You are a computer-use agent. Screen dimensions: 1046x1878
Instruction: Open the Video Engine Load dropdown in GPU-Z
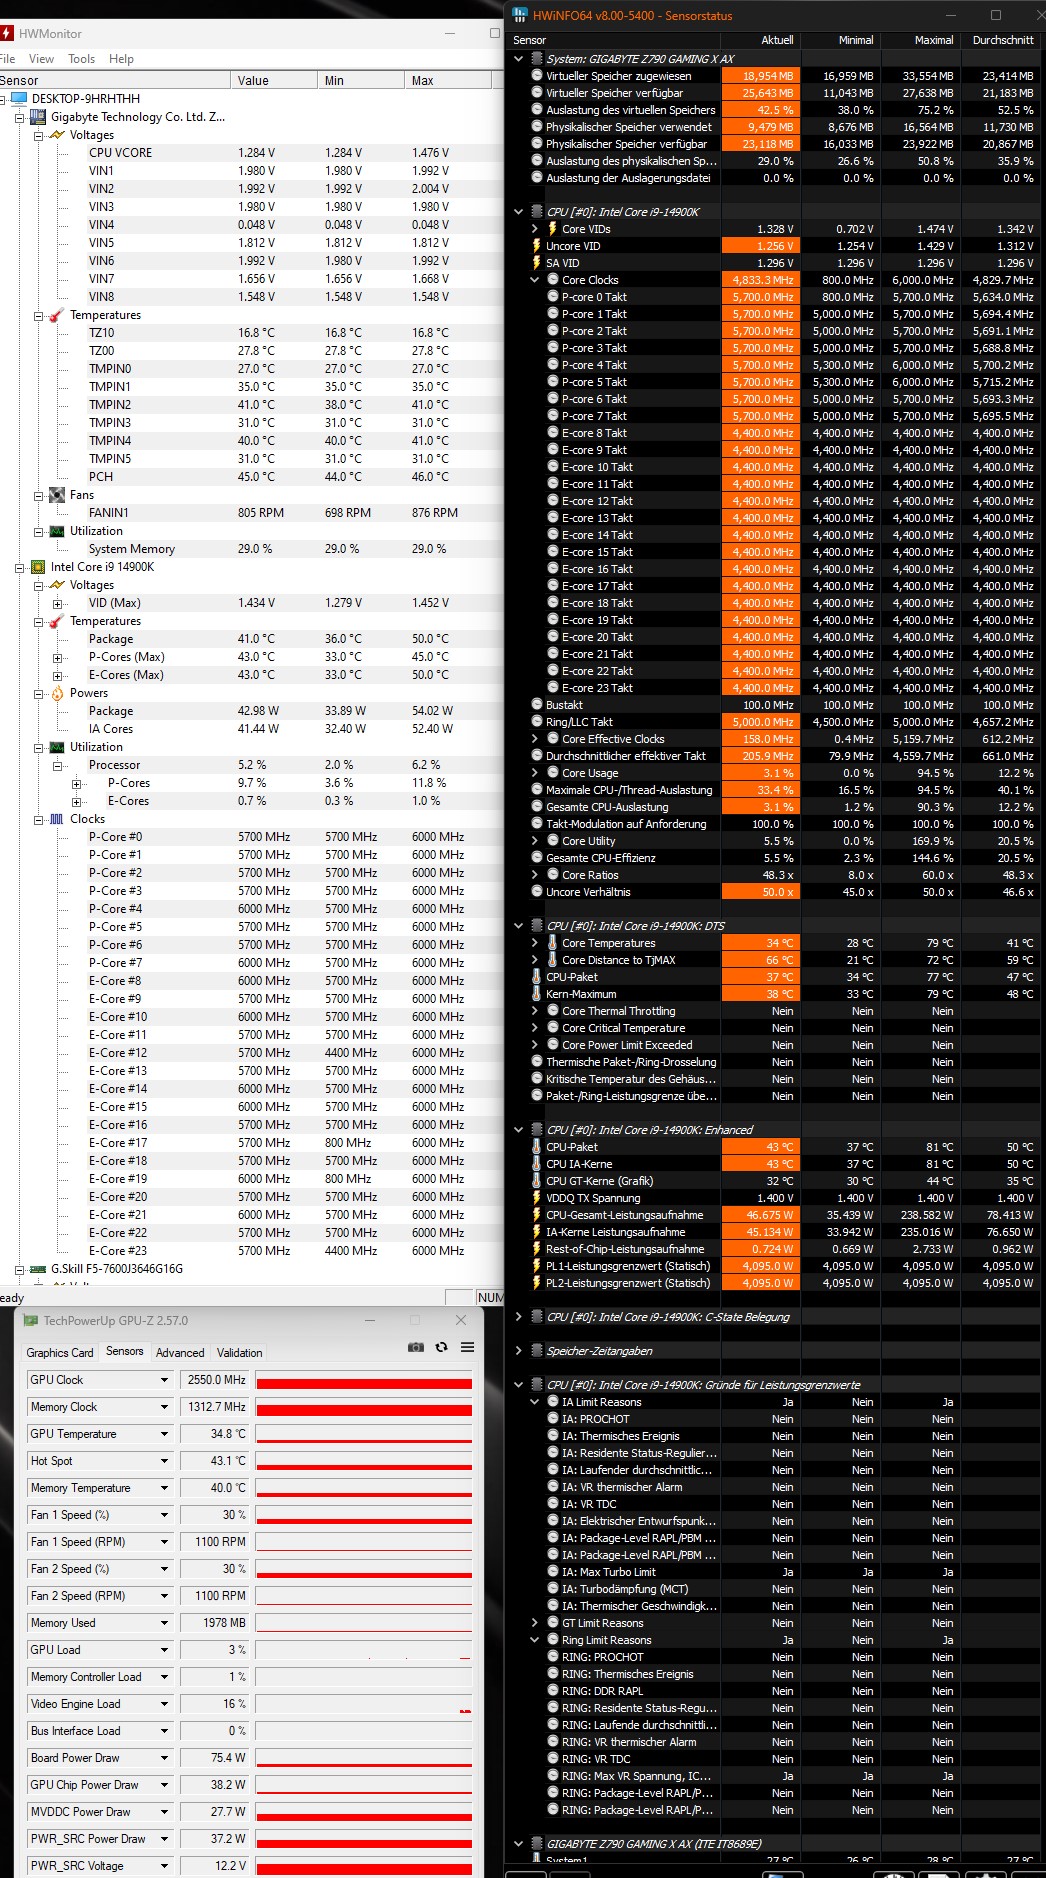[x=164, y=1704]
